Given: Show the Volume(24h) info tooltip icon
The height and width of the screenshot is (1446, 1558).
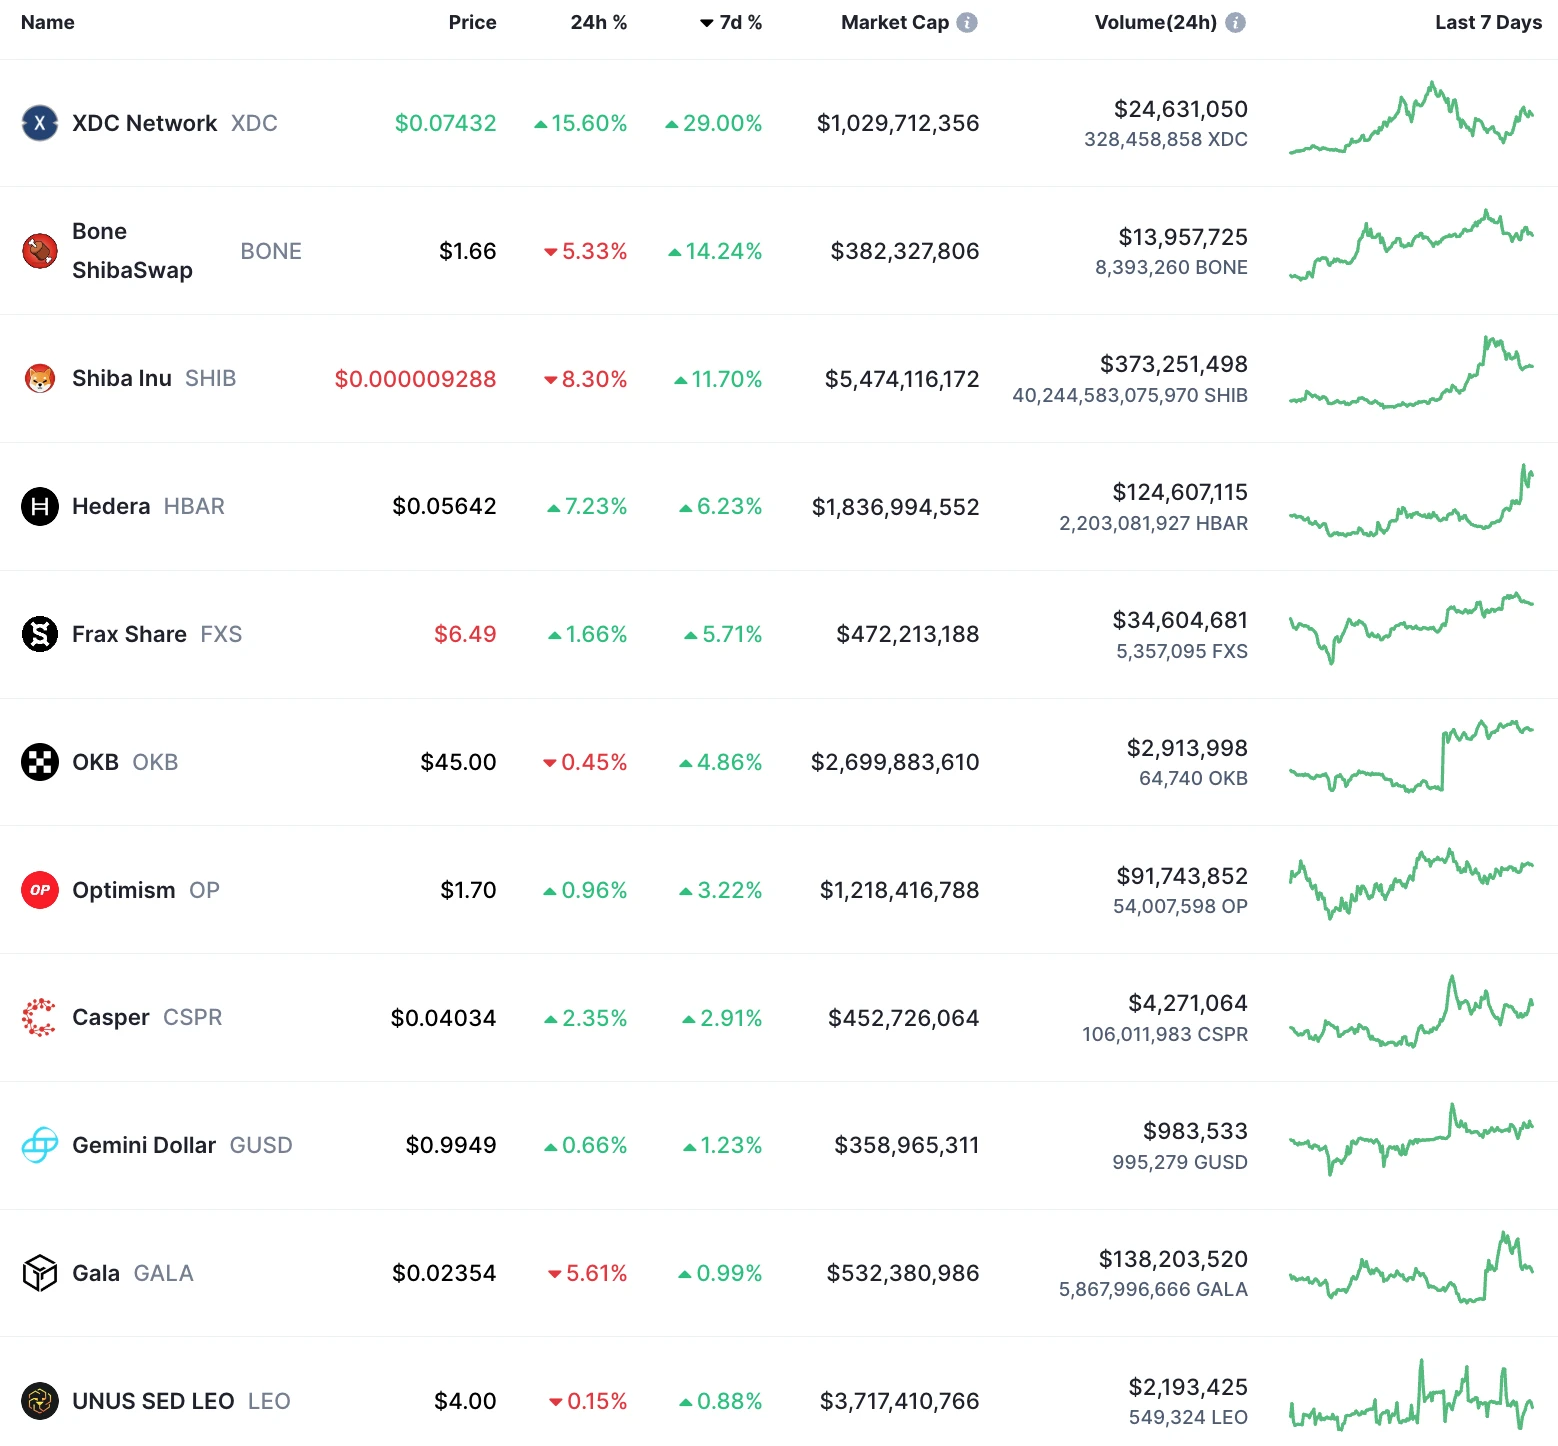Looking at the screenshot, I should pyautogui.click(x=1236, y=22).
